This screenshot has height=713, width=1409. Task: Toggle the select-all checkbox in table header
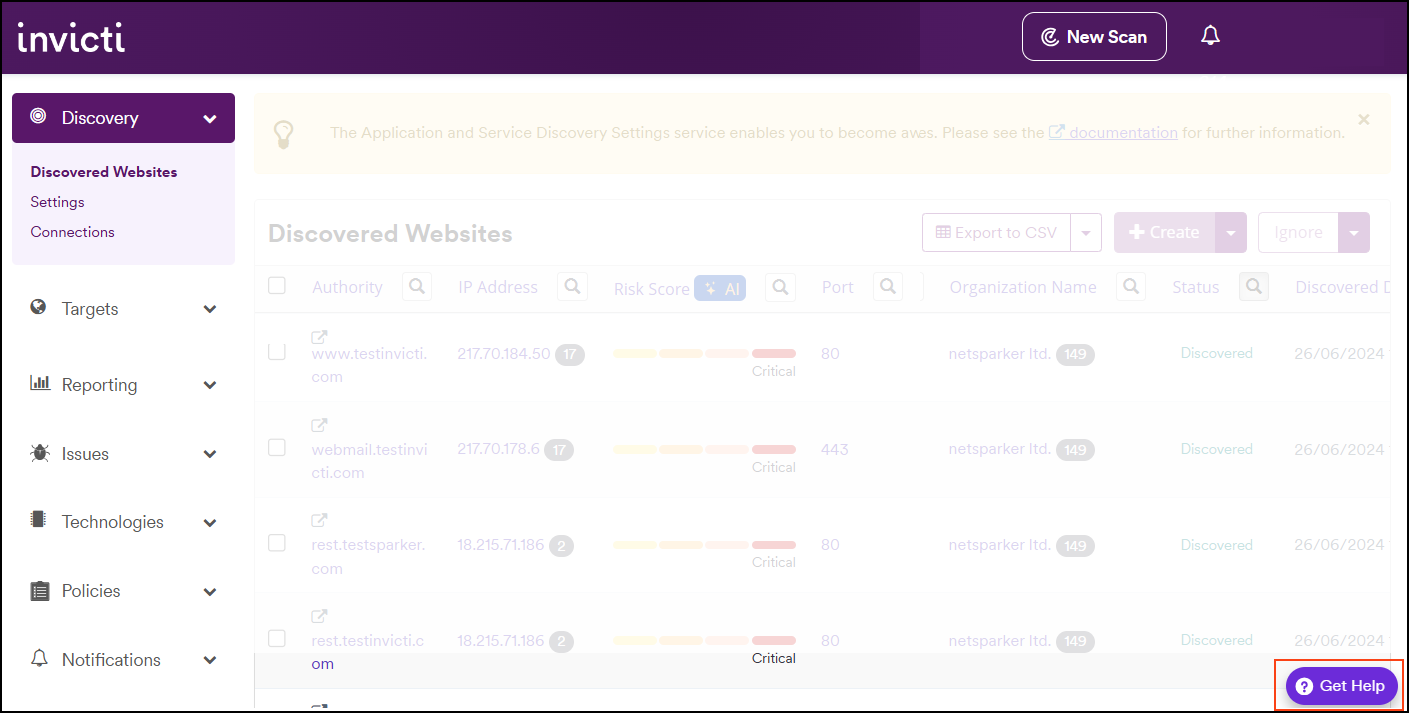277,286
